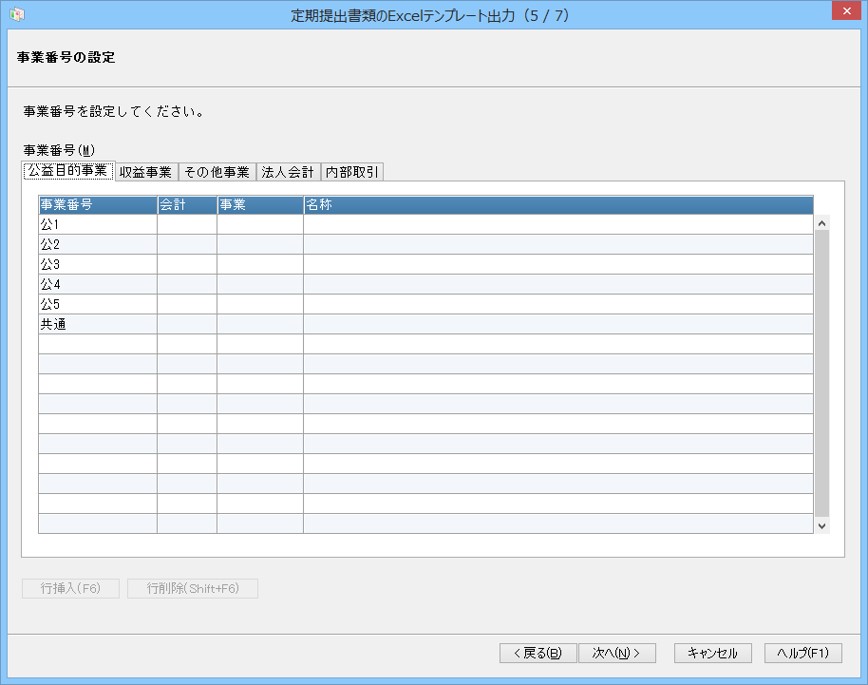Click the application icon in the title bar
The image size is (868, 685).
pos(17,15)
